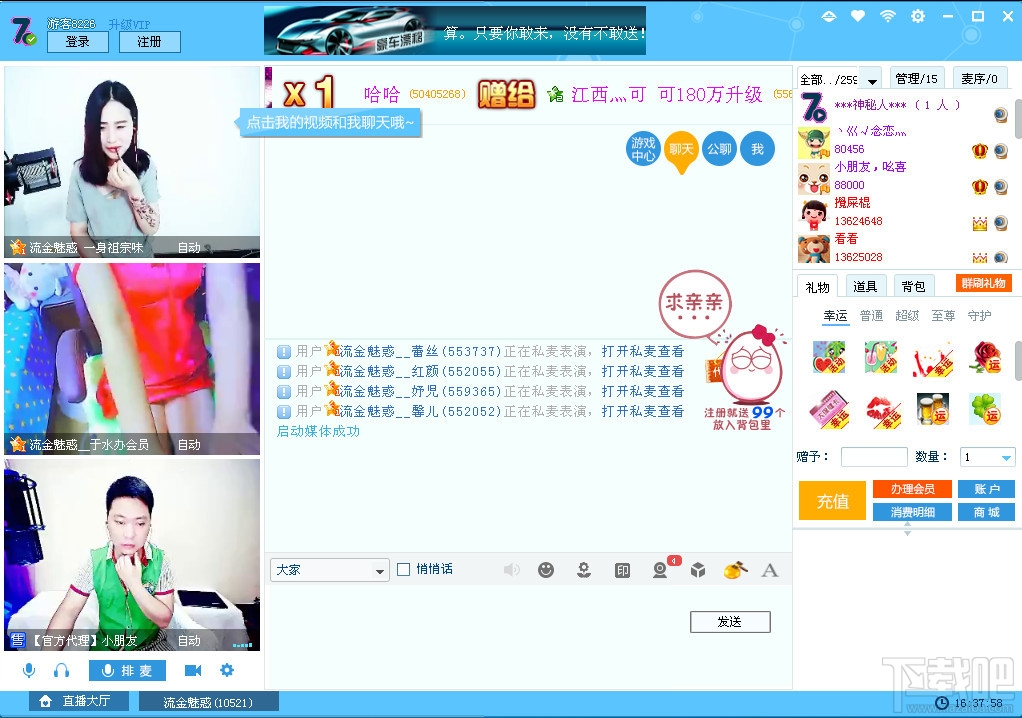The image size is (1022, 718).
Task: Select the flower gift icon in chat bar
Action: tap(583, 569)
